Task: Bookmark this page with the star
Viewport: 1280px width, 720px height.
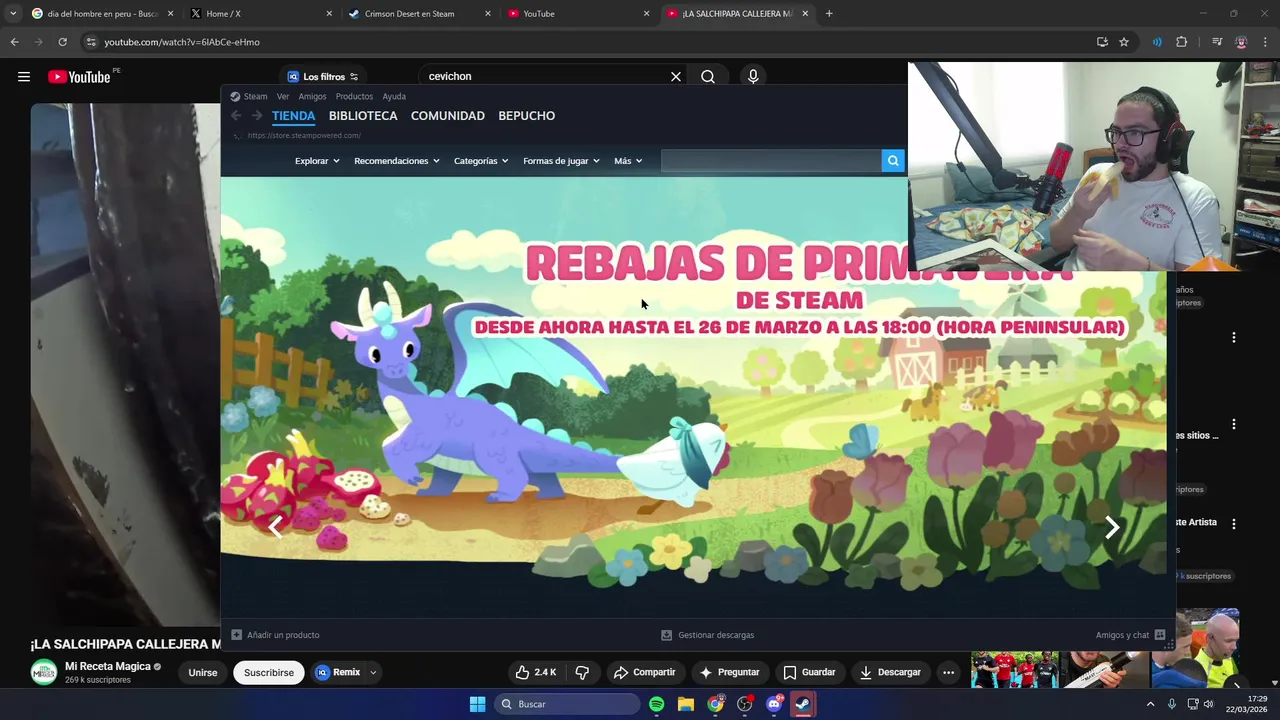Action: pyautogui.click(x=1124, y=42)
